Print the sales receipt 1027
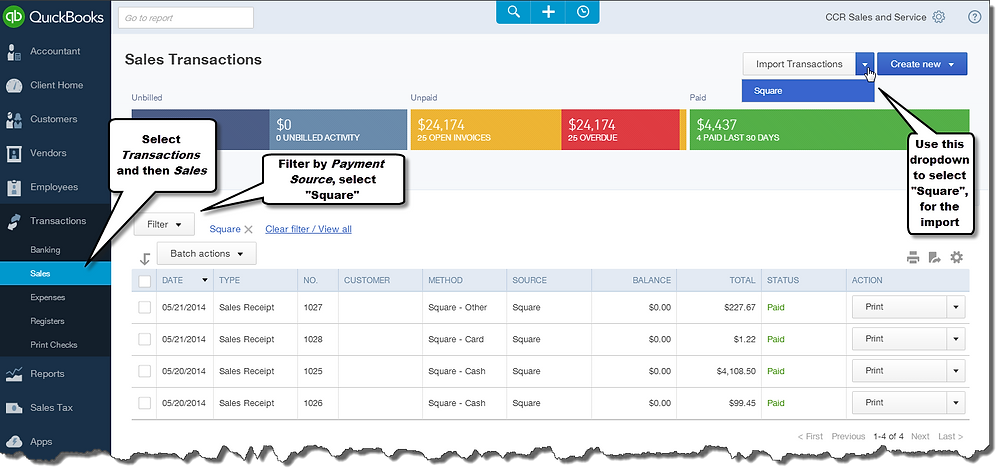Viewport: 1000px width, 476px height. (899, 307)
